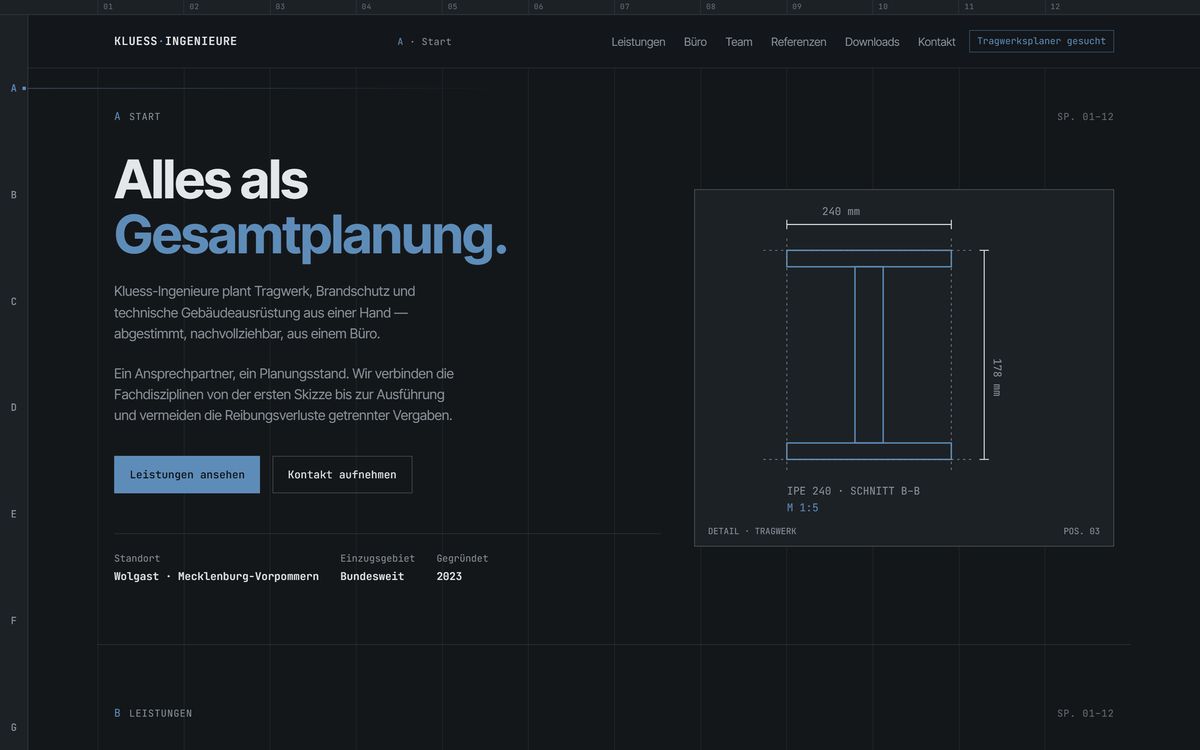The image size is (1200, 750).
Task: Click the 'A · Start' section indicator
Action: point(424,42)
